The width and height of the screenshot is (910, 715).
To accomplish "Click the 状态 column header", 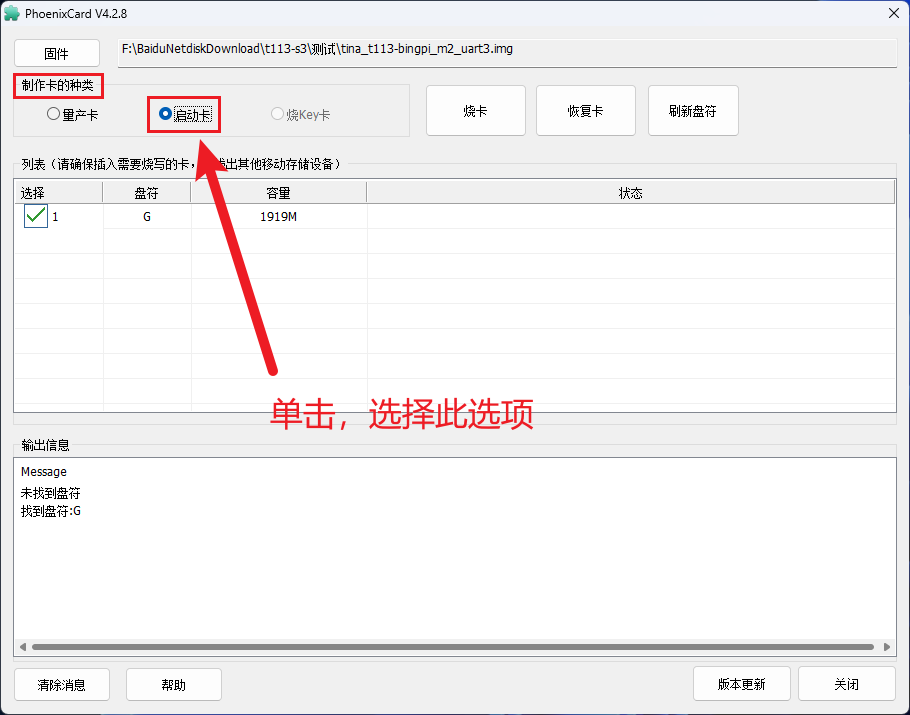I will click(x=630, y=193).
